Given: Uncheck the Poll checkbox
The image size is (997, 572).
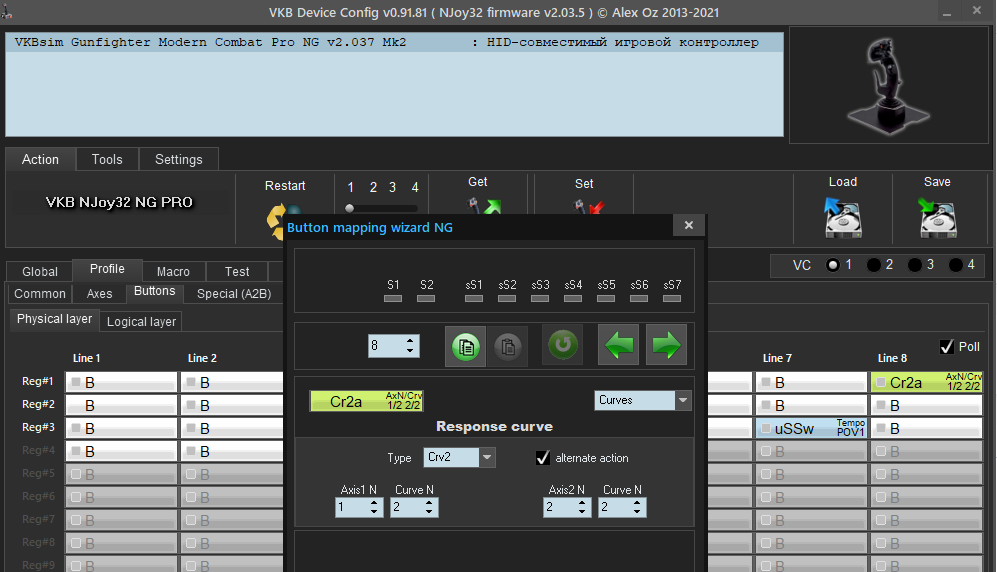Looking at the screenshot, I should click(x=947, y=346).
